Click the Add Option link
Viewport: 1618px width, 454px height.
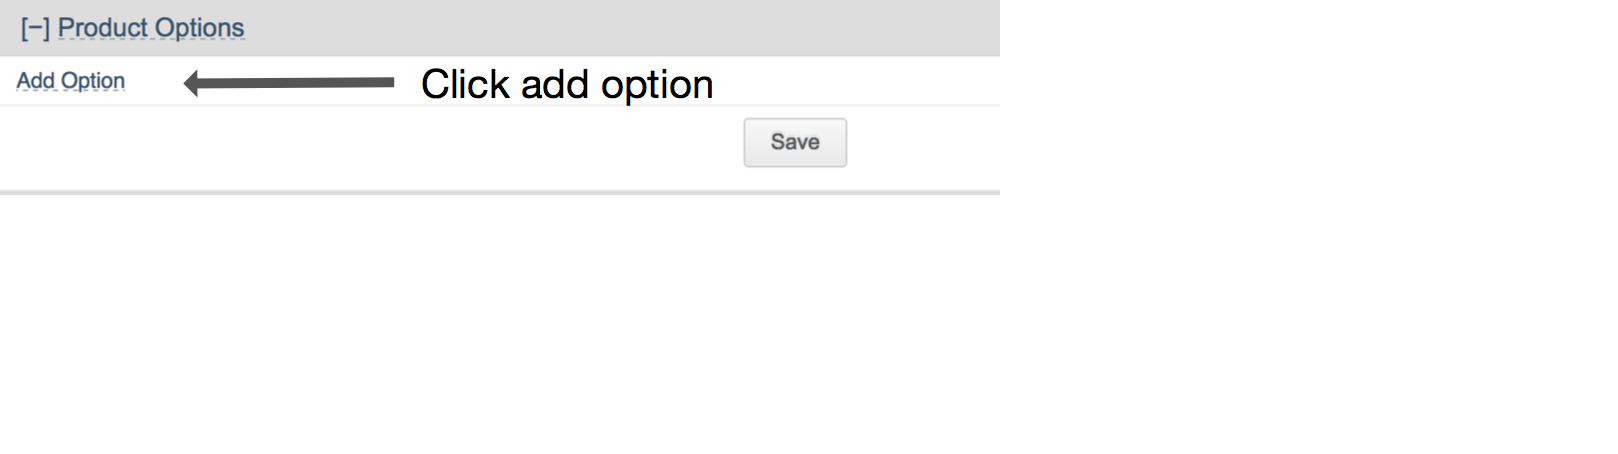(x=71, y=81)
